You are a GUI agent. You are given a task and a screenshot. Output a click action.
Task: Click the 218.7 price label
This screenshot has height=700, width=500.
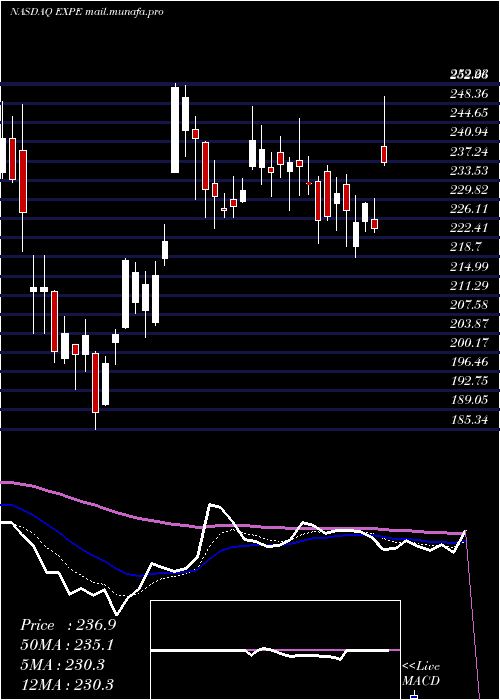[466, 248]
